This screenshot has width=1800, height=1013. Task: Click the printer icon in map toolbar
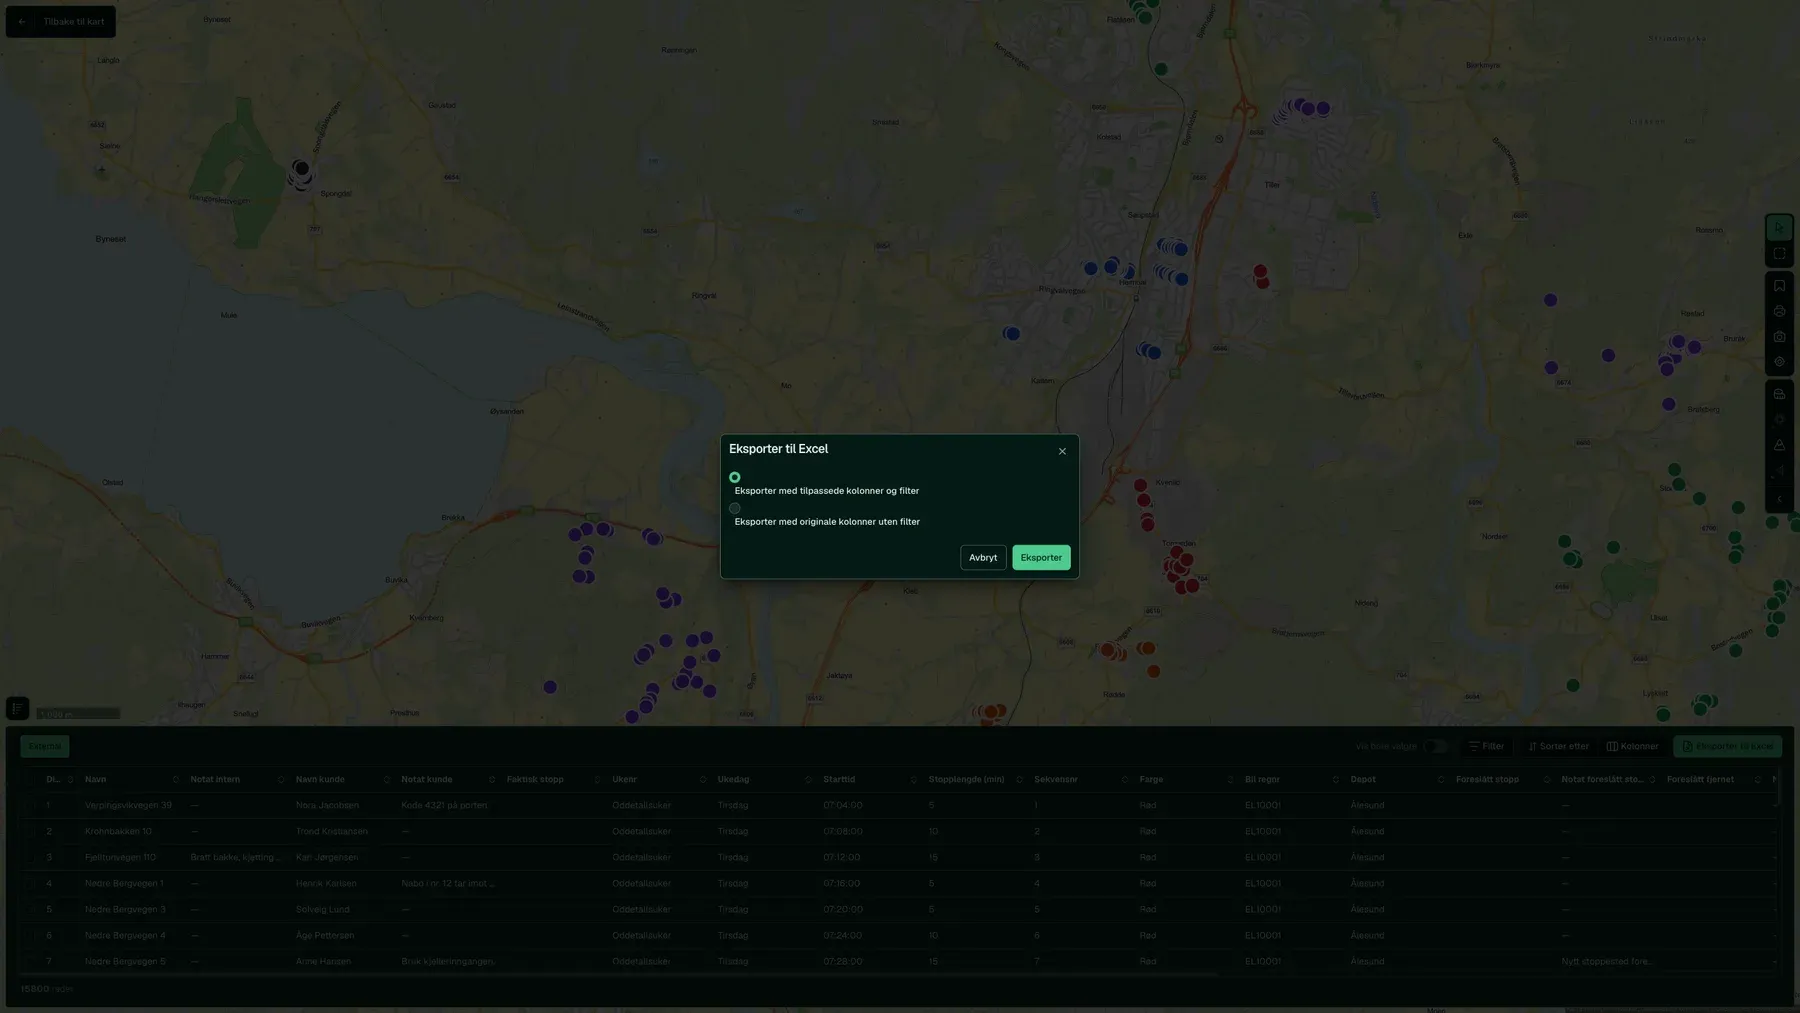pos(1779,311)
